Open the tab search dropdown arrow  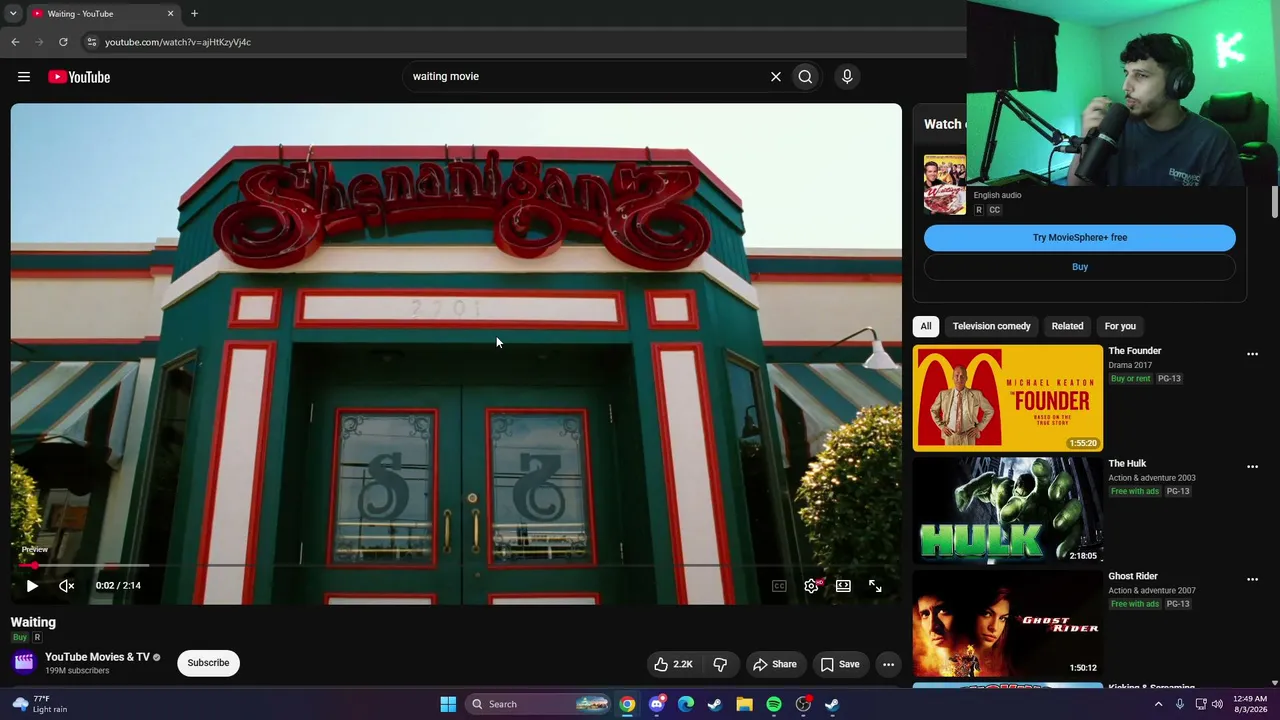pos(13,14)
